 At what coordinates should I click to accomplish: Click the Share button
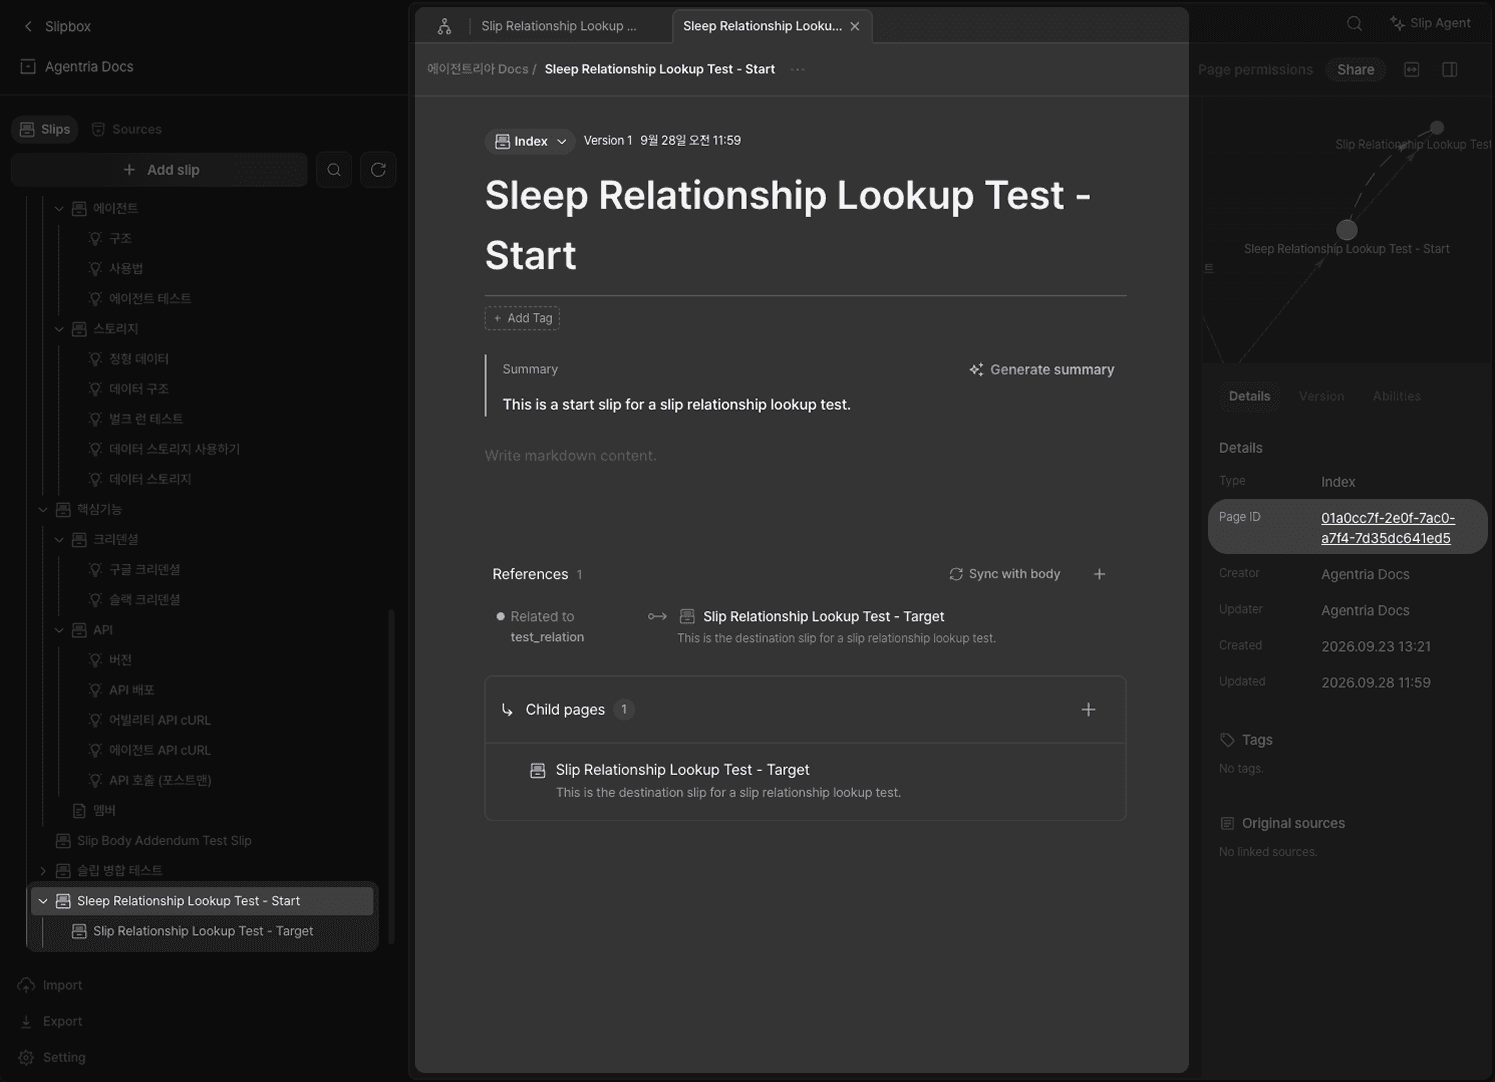click(1355, 69)
